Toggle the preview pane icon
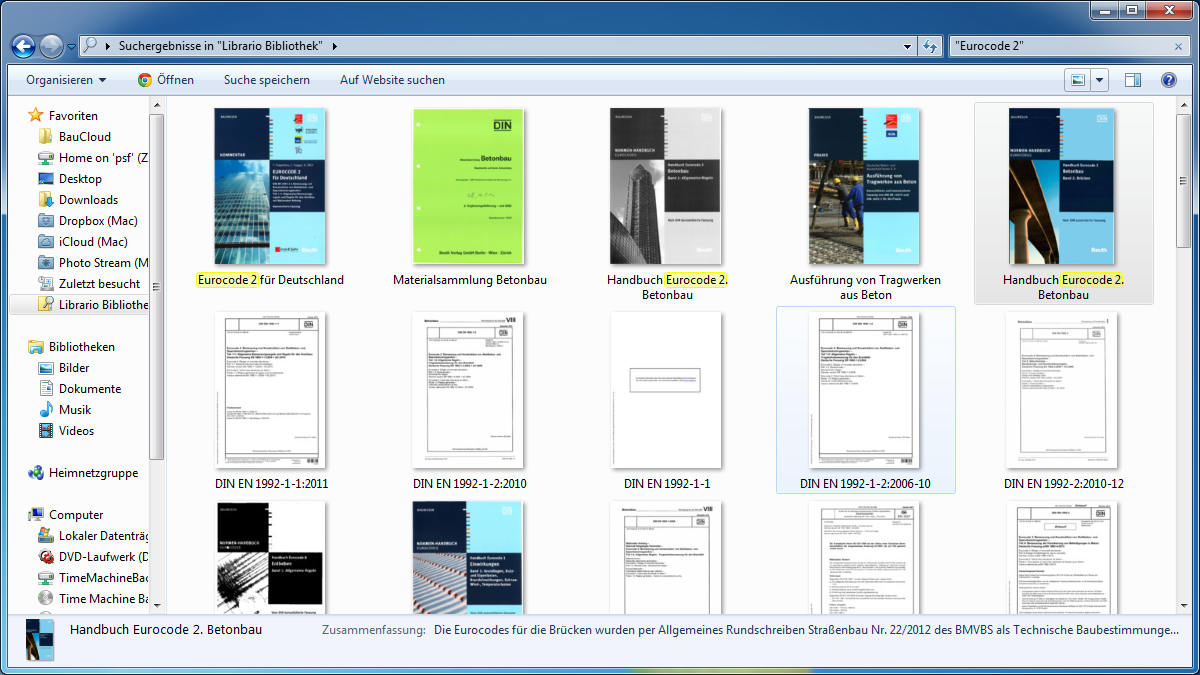 (x=1133, y=80)
